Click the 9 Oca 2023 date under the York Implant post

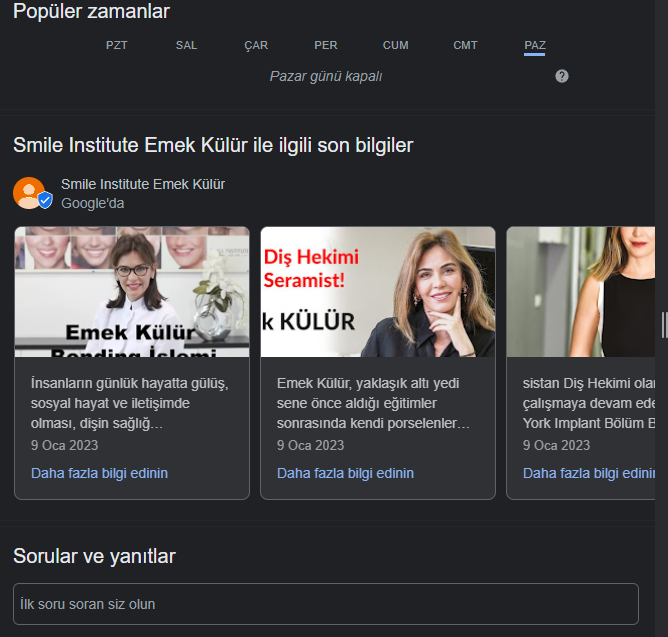pos(556,445)
